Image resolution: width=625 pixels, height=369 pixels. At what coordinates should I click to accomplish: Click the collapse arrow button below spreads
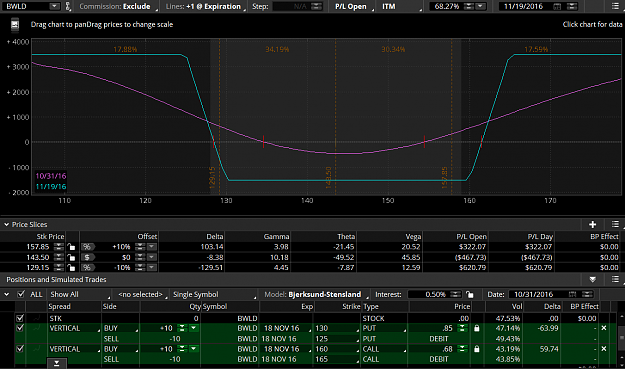click(x=57, y=363)
